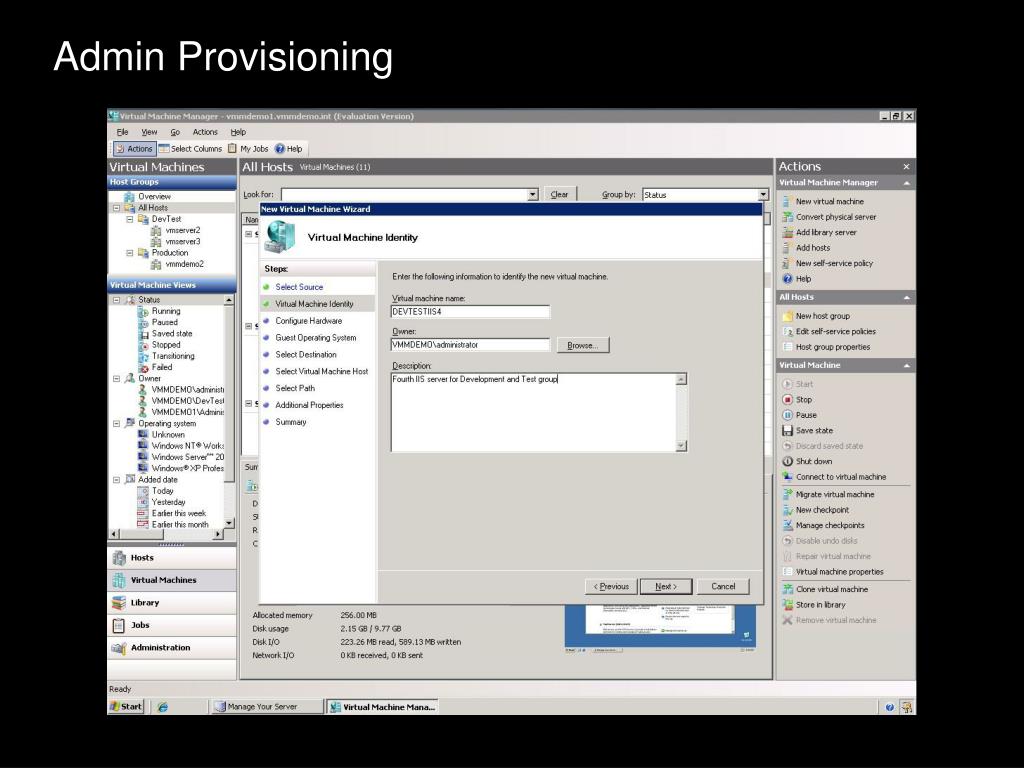Click Select Columns in toolbar
Screen dimensions: 1024x768
(191, 149)
